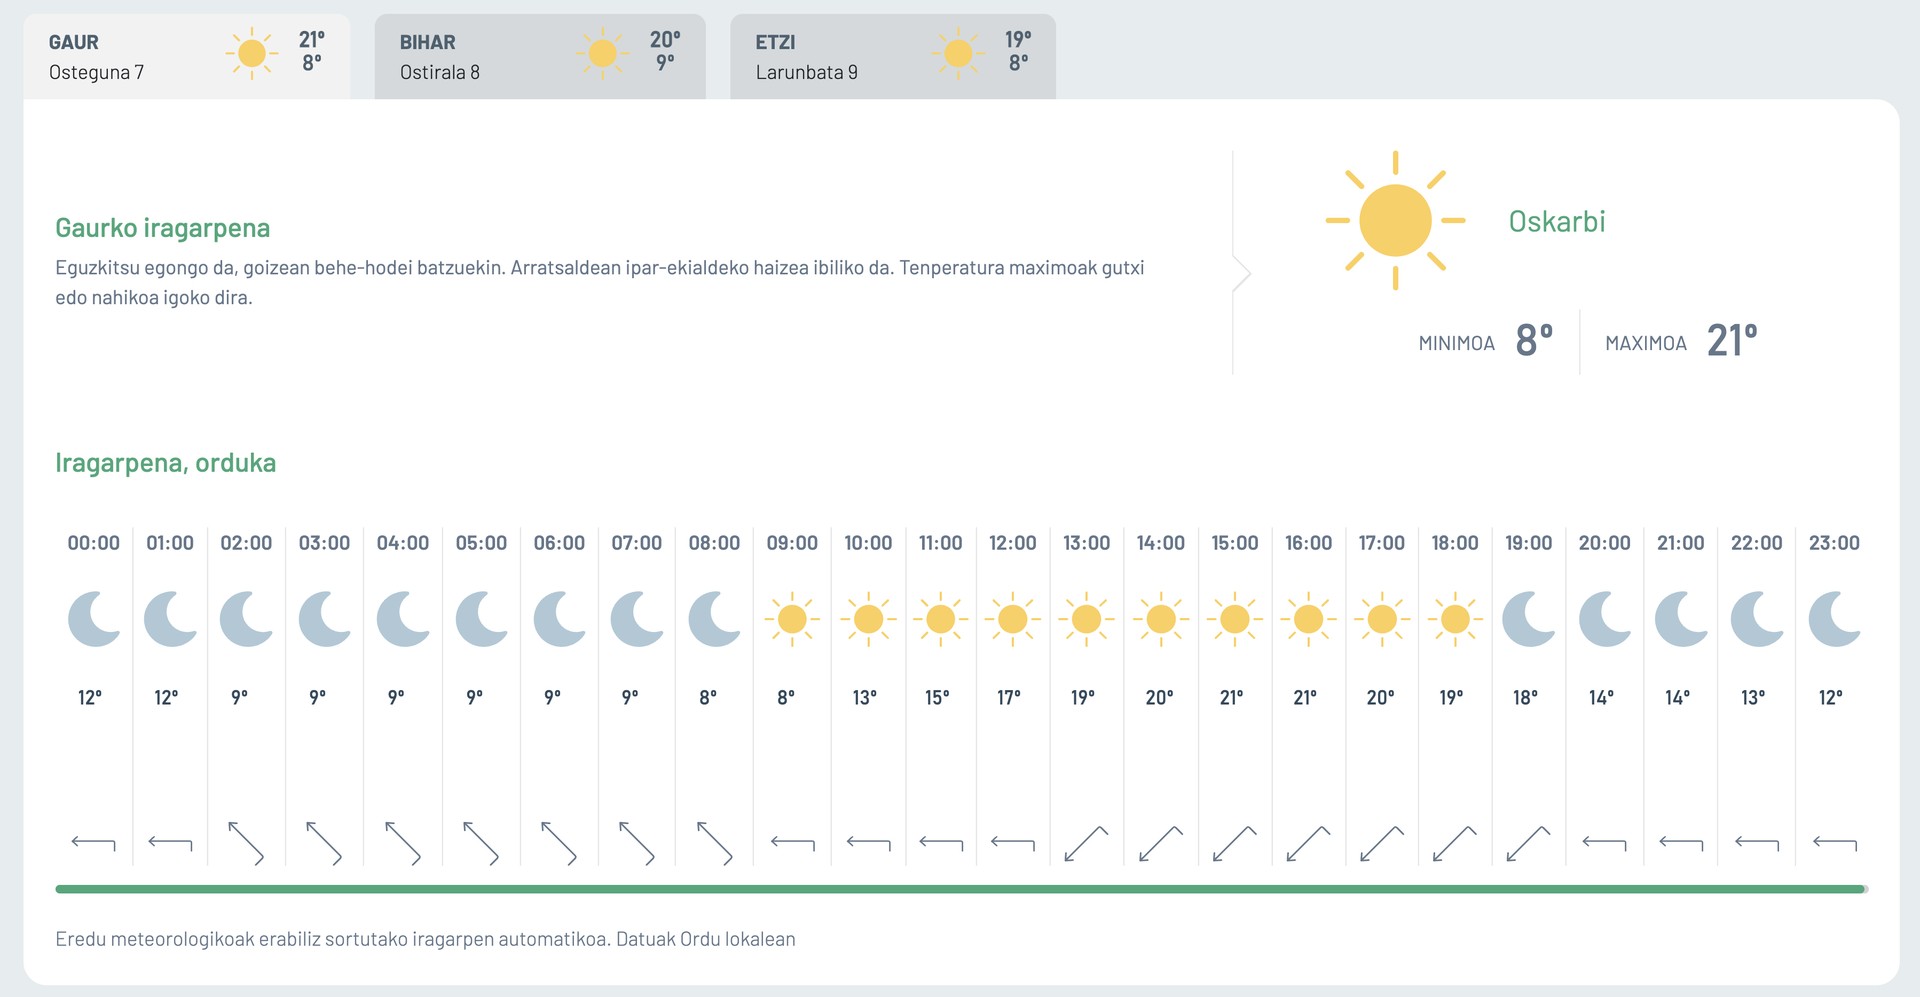
Task: Select the GAUR Osteguna 7 tab
Action: pos(187,56)
